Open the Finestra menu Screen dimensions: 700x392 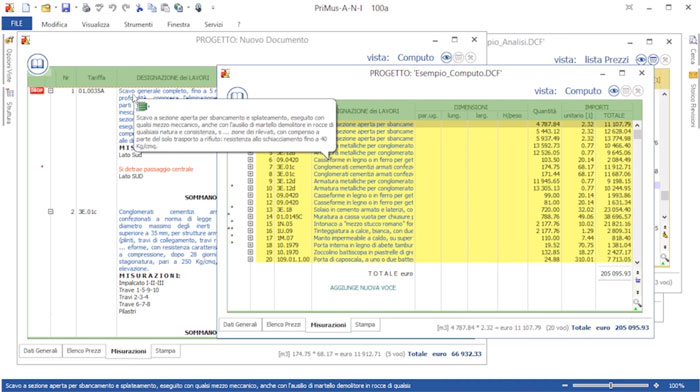[179, 25]
